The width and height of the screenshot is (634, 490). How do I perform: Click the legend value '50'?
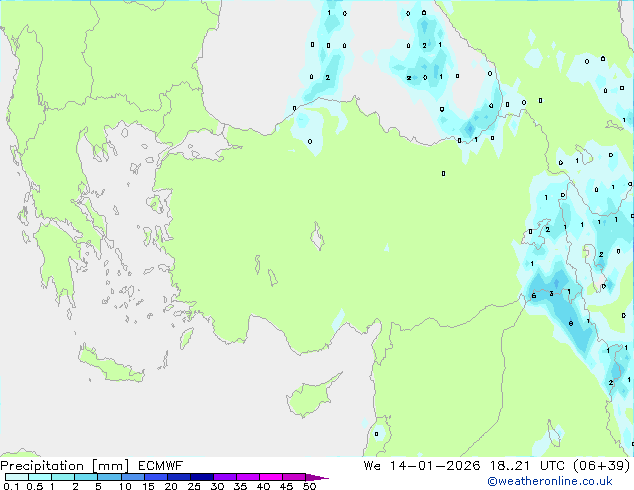coord(309,486)
